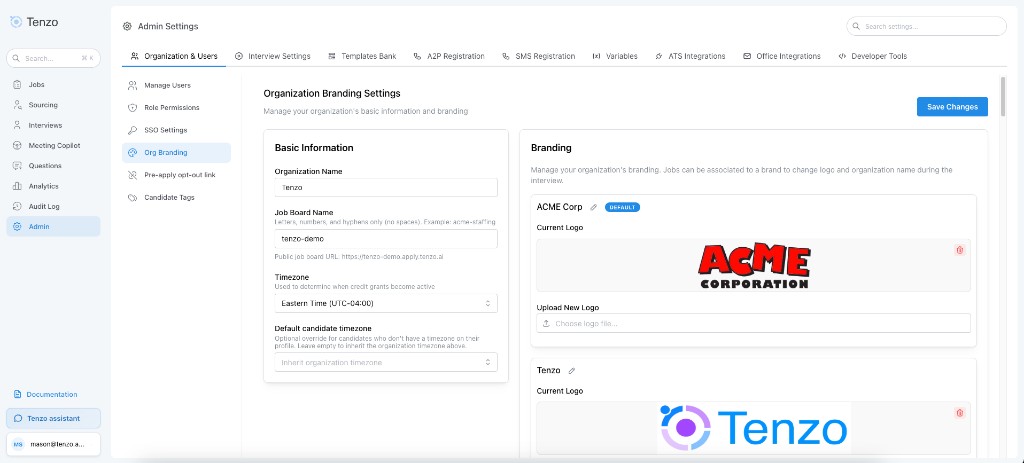Click the sidebar Search field
This screenshot has height=463, width=1024.
coord(53,58)
